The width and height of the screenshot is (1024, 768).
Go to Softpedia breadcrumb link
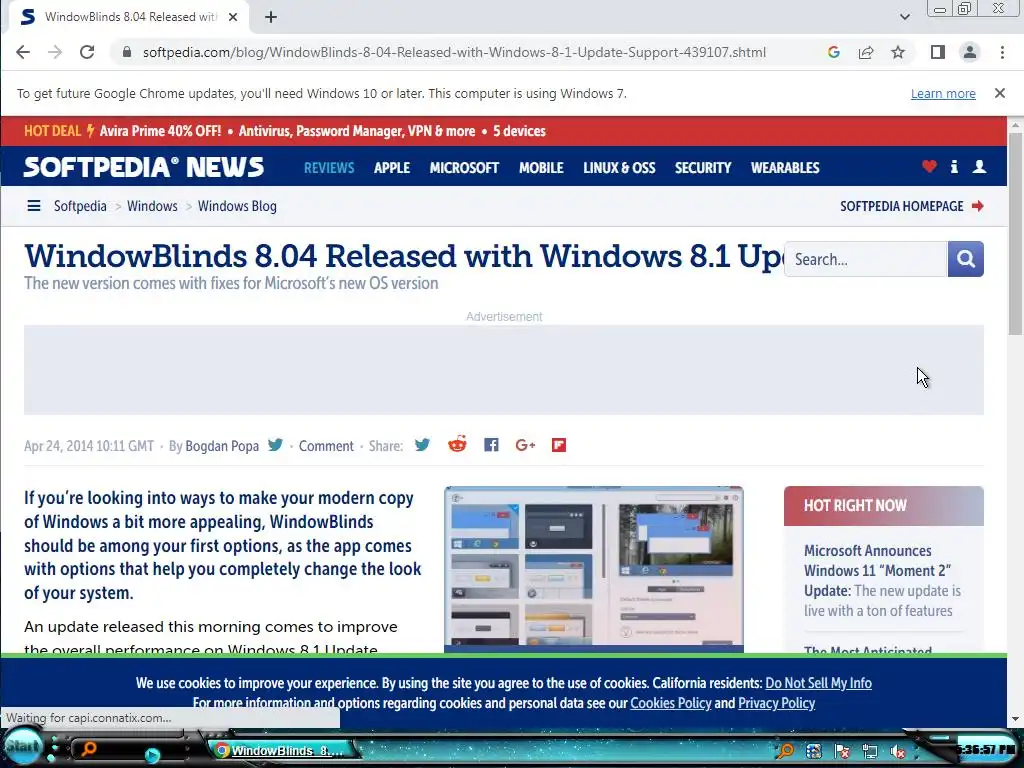[x=80, y=206]
